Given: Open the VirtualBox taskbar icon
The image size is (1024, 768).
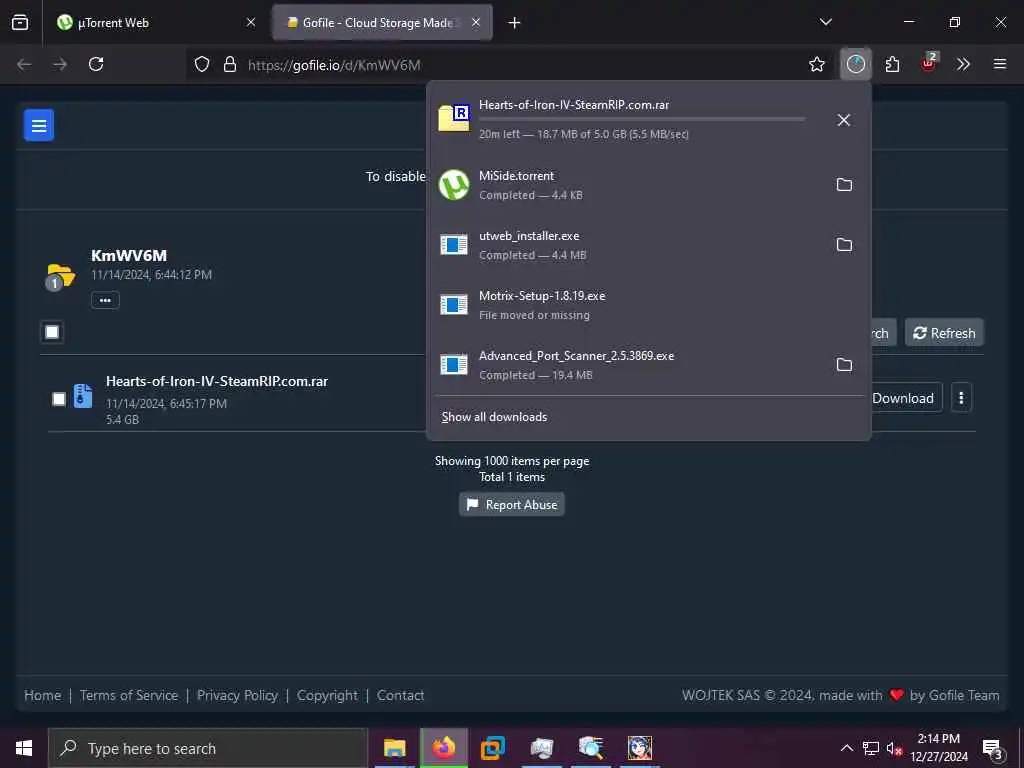Looking at the screenshot, I should click(493, 748).
